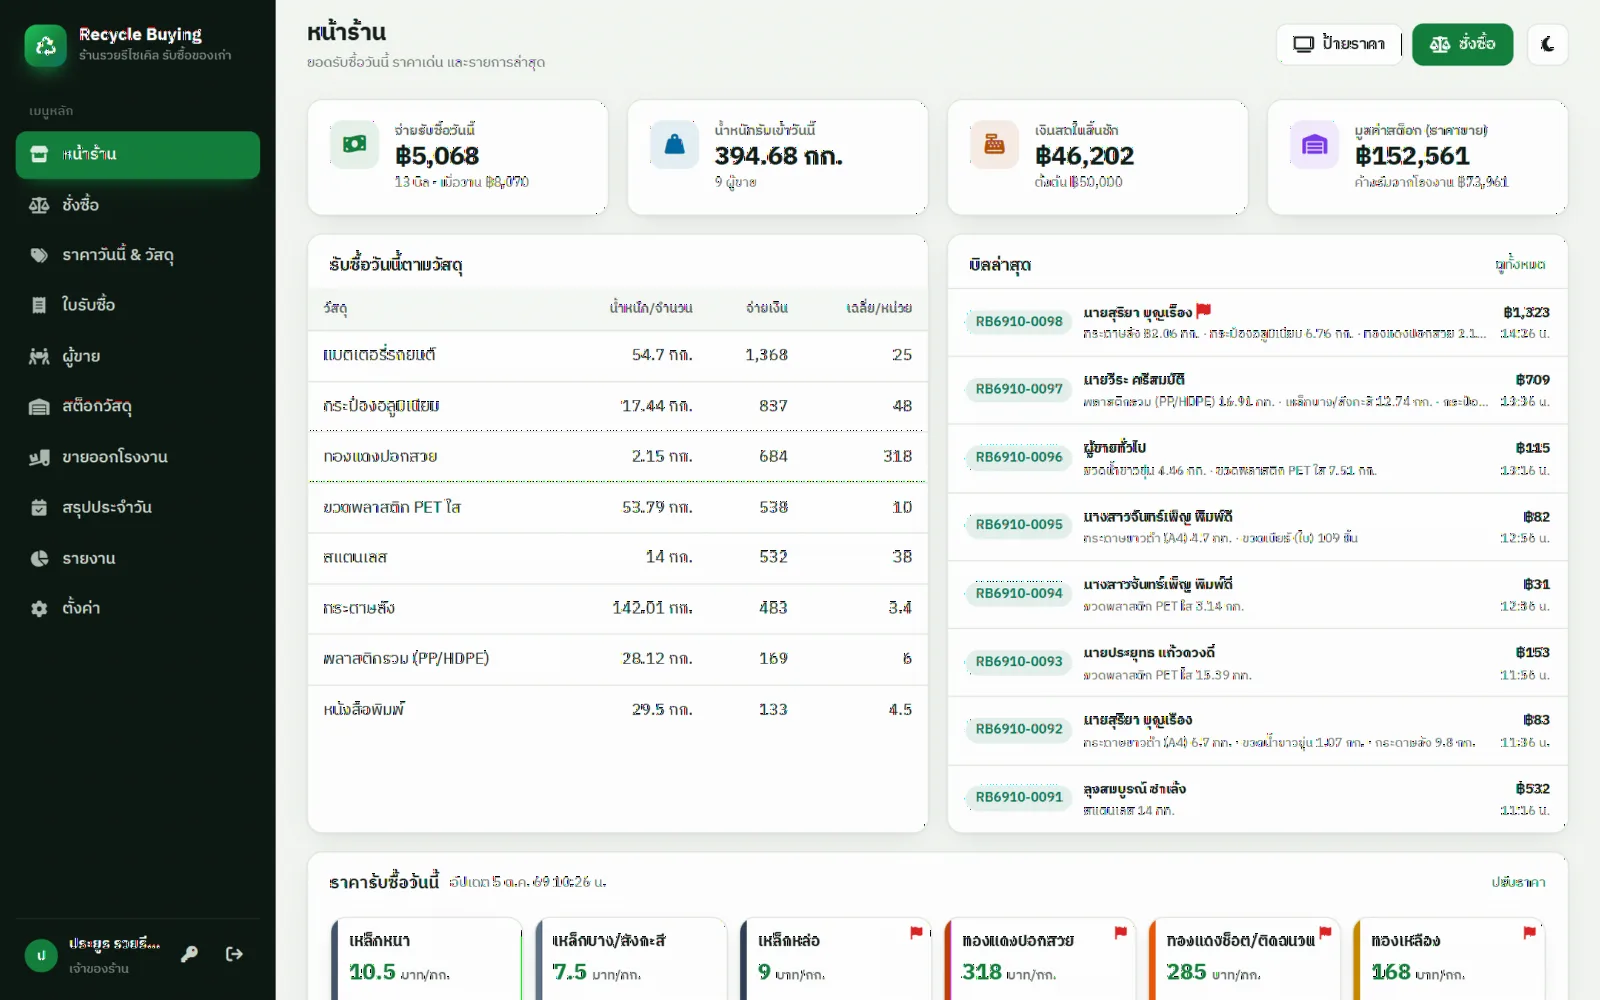
Task: Open the ป้ายราคา display button
Action: [1338, 44]
